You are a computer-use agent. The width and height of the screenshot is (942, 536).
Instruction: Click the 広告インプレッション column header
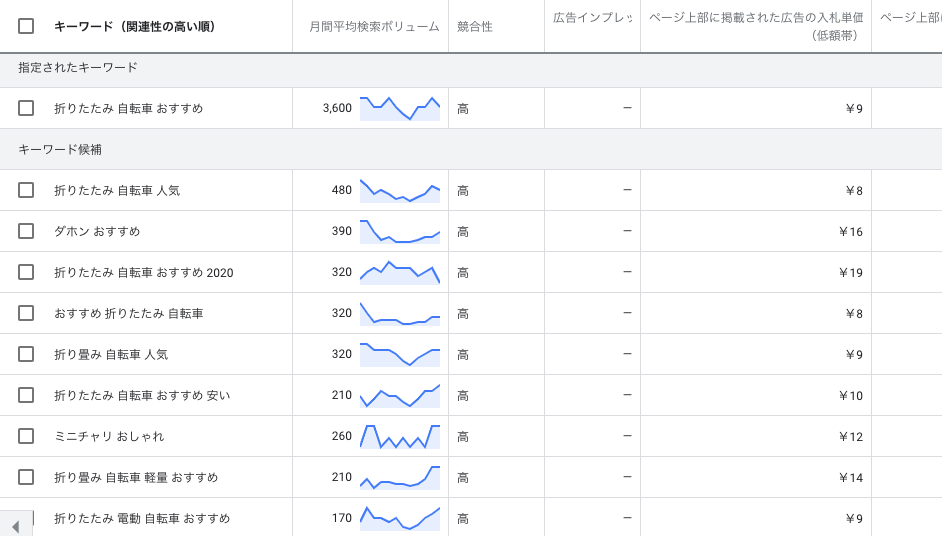pyautogui.click(x=593, y=18)
